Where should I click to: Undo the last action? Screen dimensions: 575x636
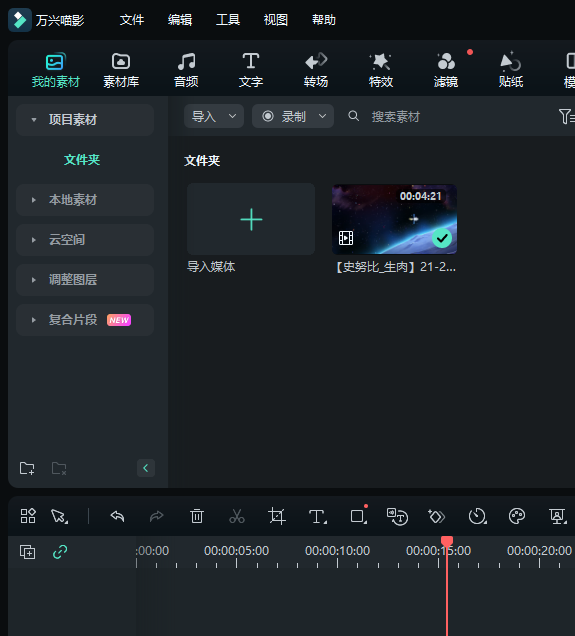[x=117, y=516]
